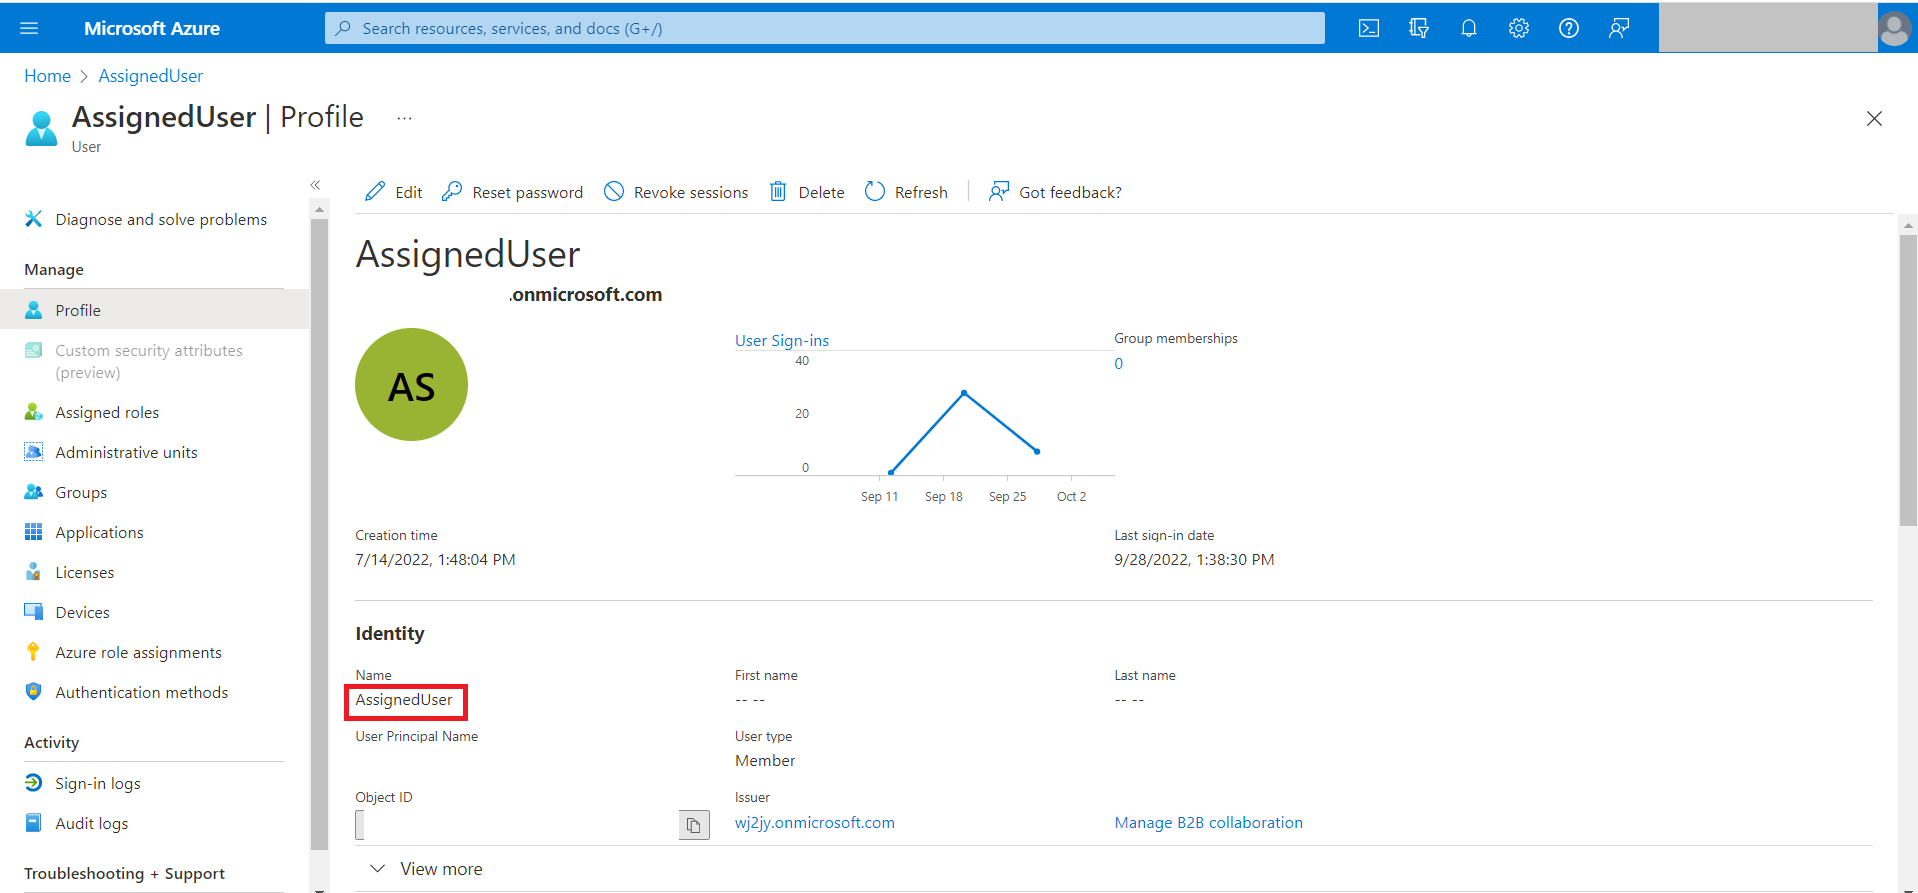The height and width of the screenshot is (893, 1918).
Task: Focus the search resources, services, and docs box
Action: [825, 28]
